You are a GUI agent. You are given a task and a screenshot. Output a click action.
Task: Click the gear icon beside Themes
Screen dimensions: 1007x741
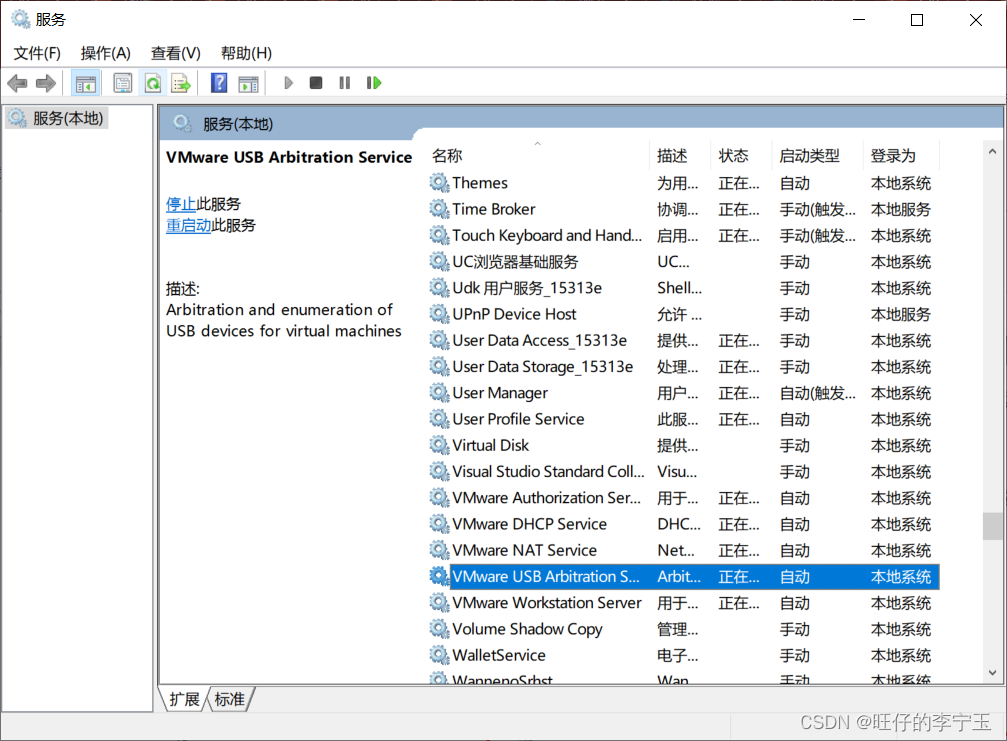click(x=439, y=183)
